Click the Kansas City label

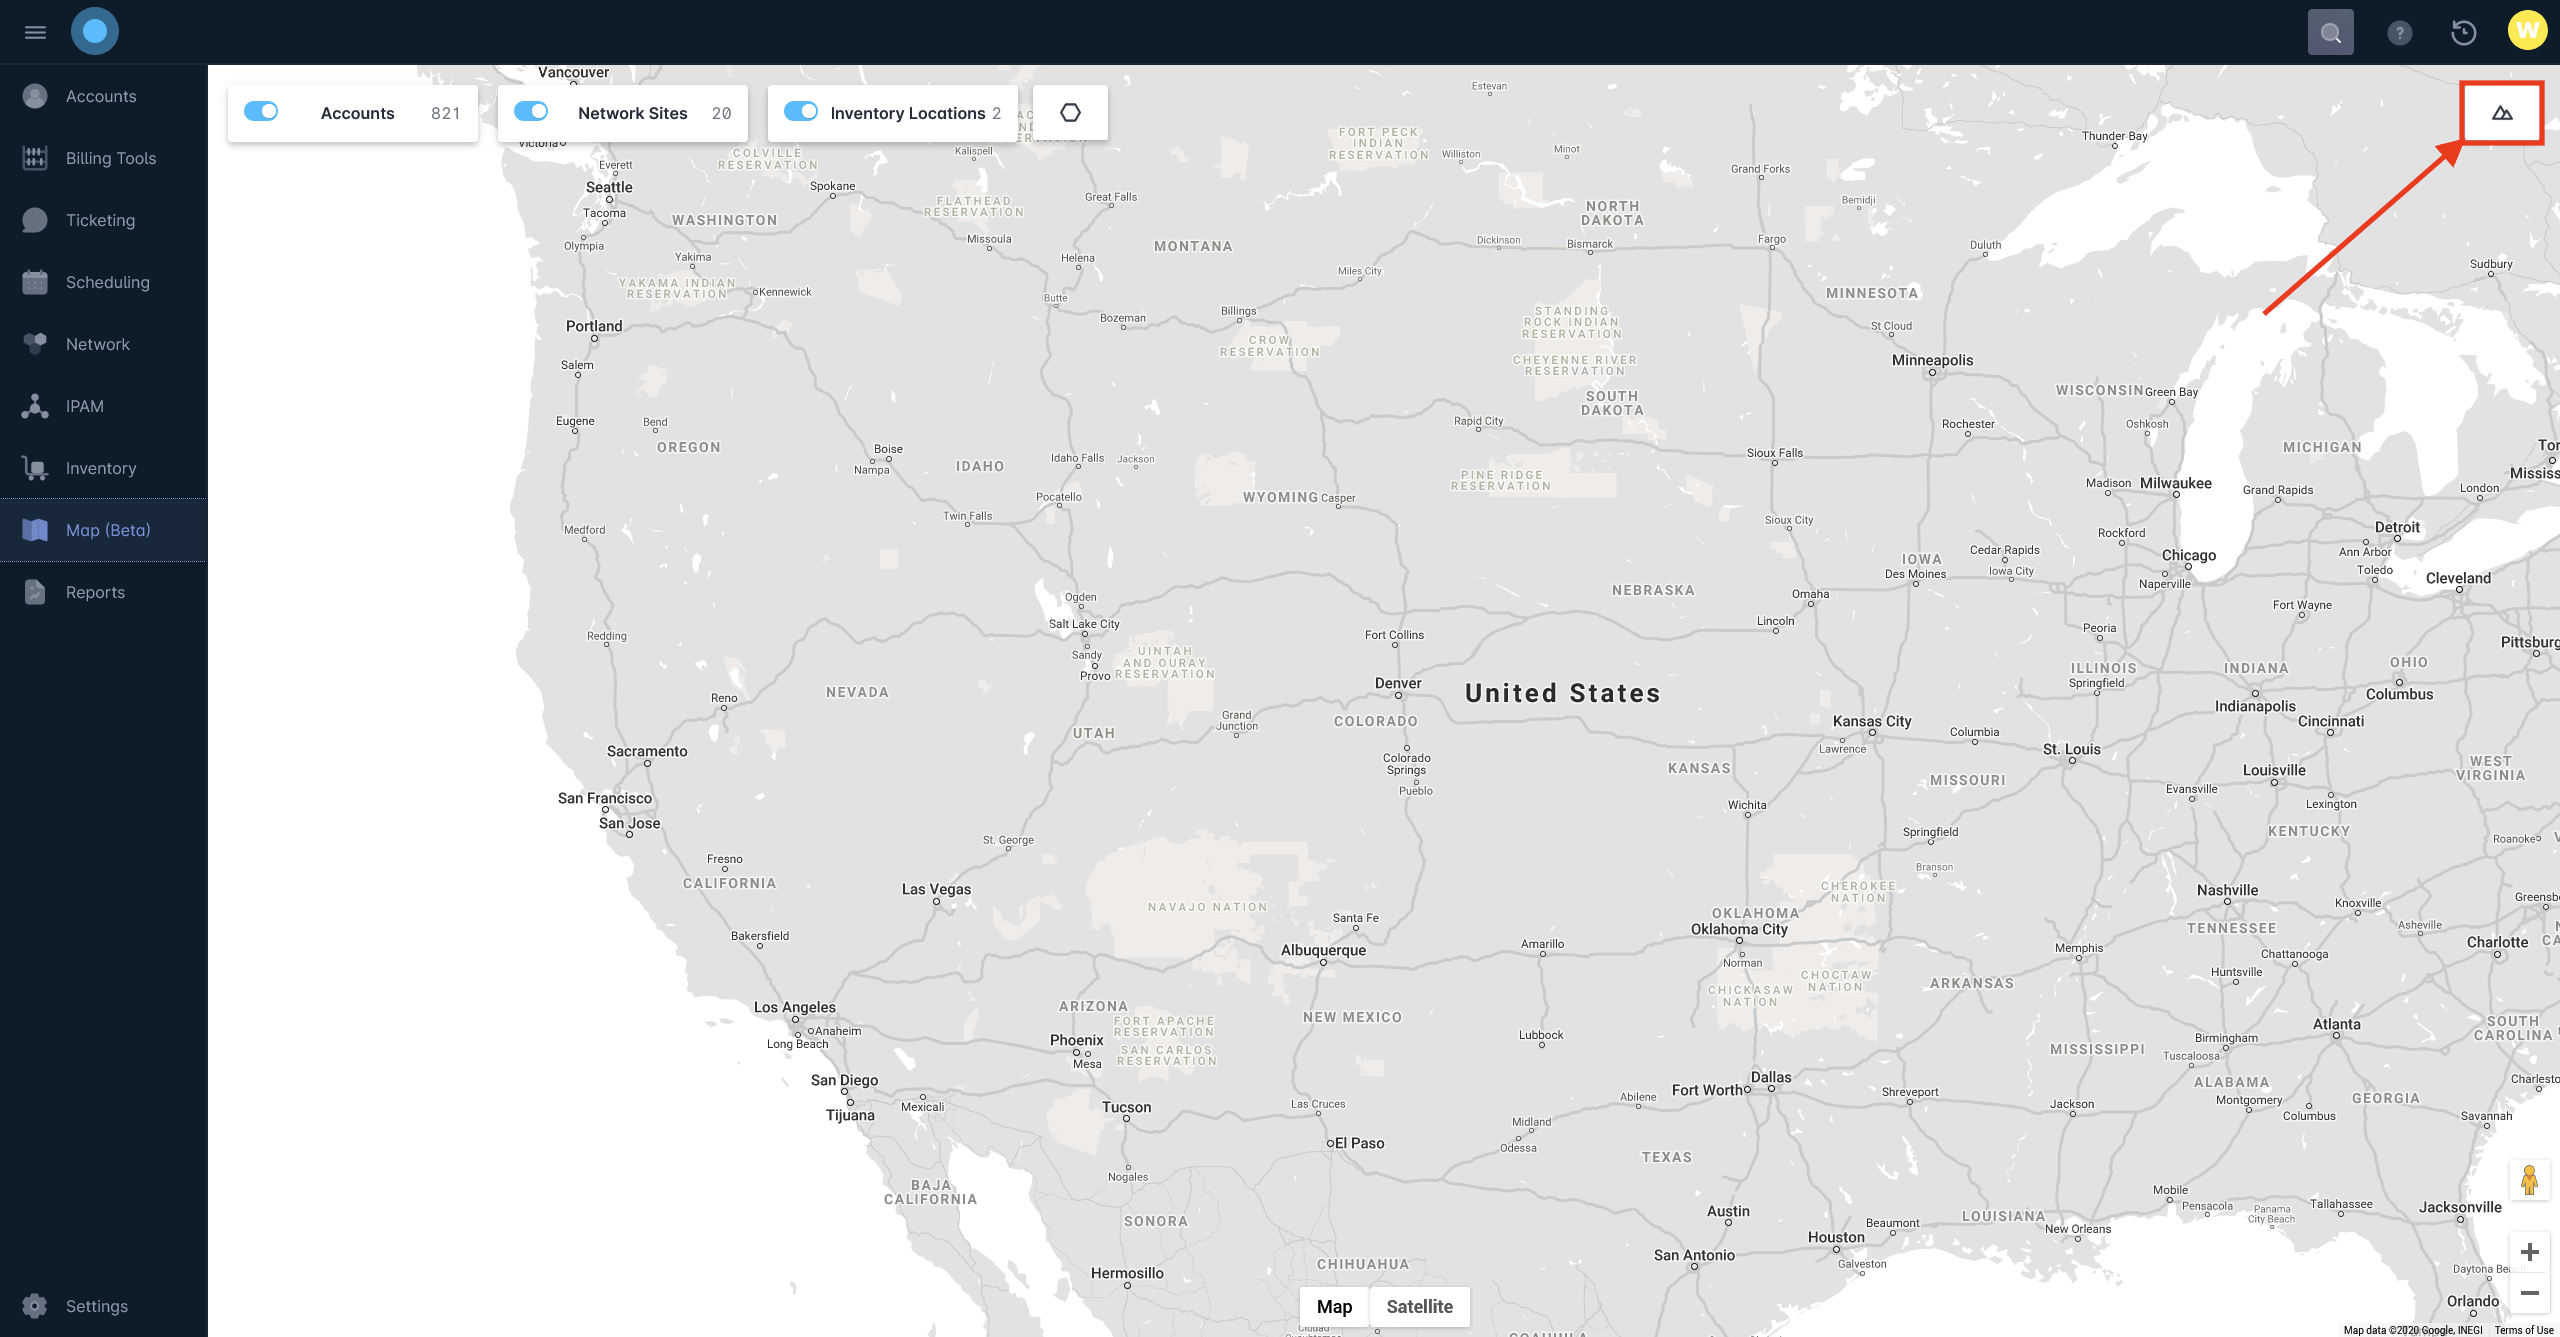click(1872, 721)
